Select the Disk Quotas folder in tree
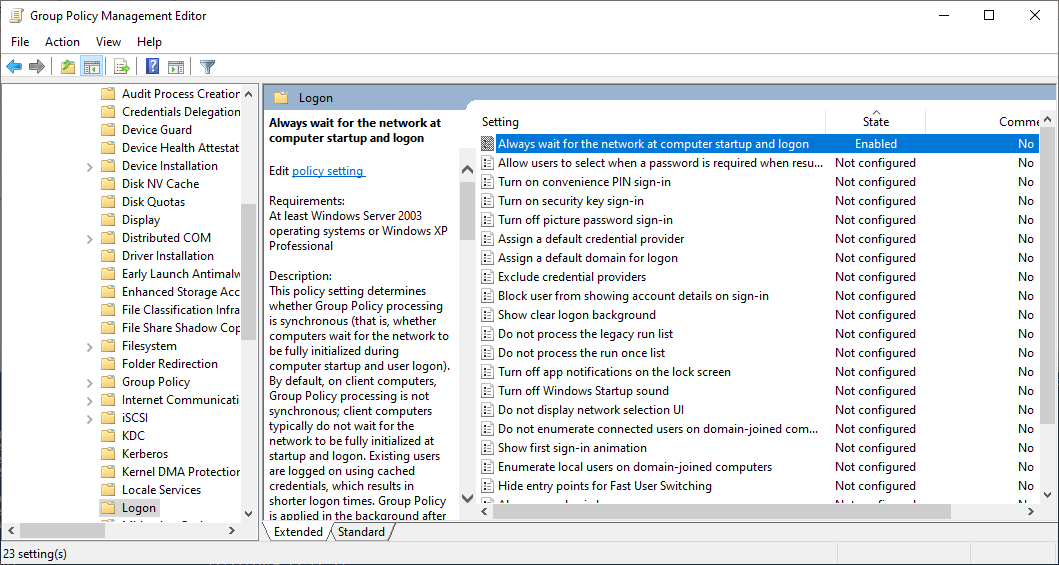1059x565 pixels. pyautogui.click(x=153, y=202)
